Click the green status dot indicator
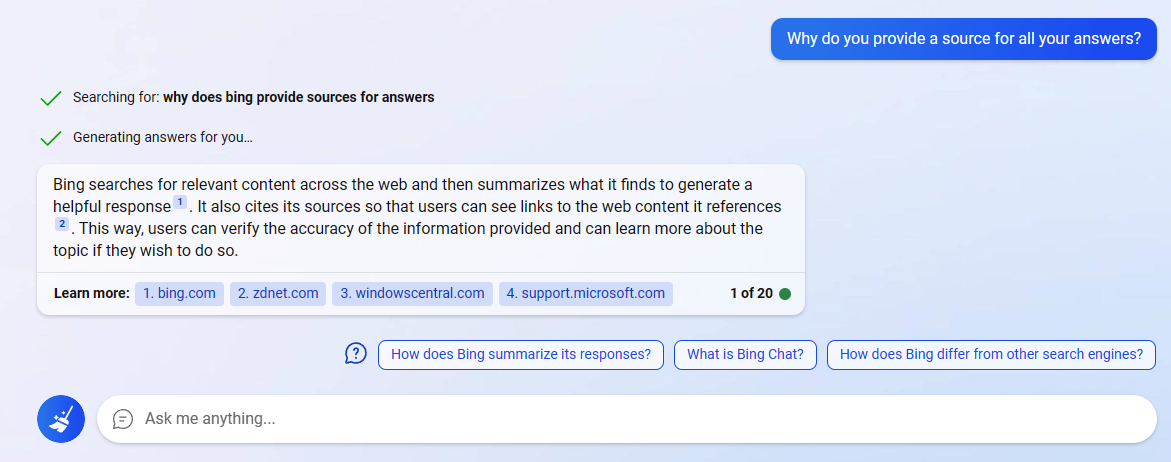Viewport: 1171px width, 462px height. point(785,294)
